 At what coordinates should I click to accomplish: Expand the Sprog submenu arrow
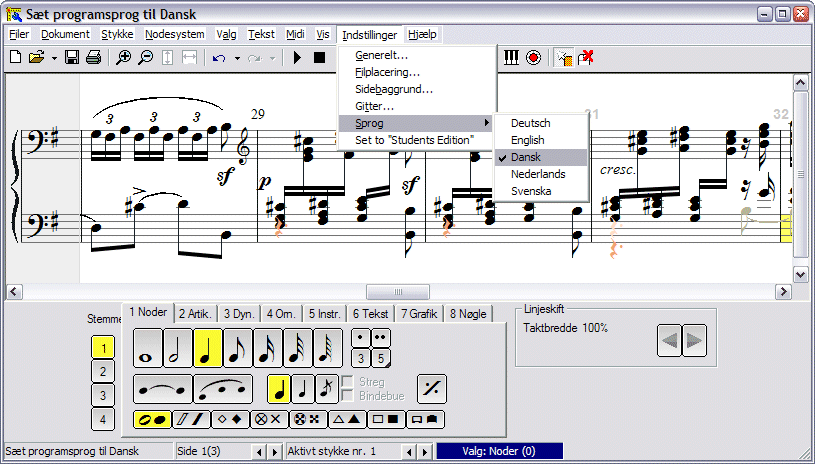click(487, 123)
